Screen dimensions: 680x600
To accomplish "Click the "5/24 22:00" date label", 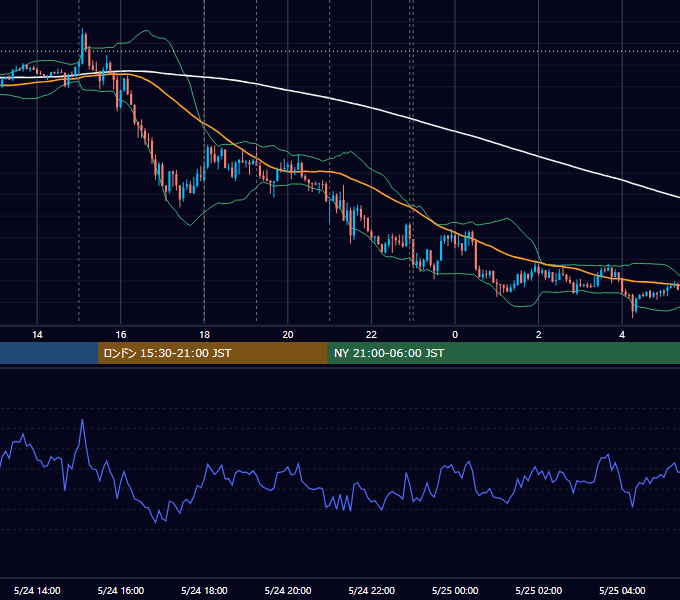I will 372,590.
